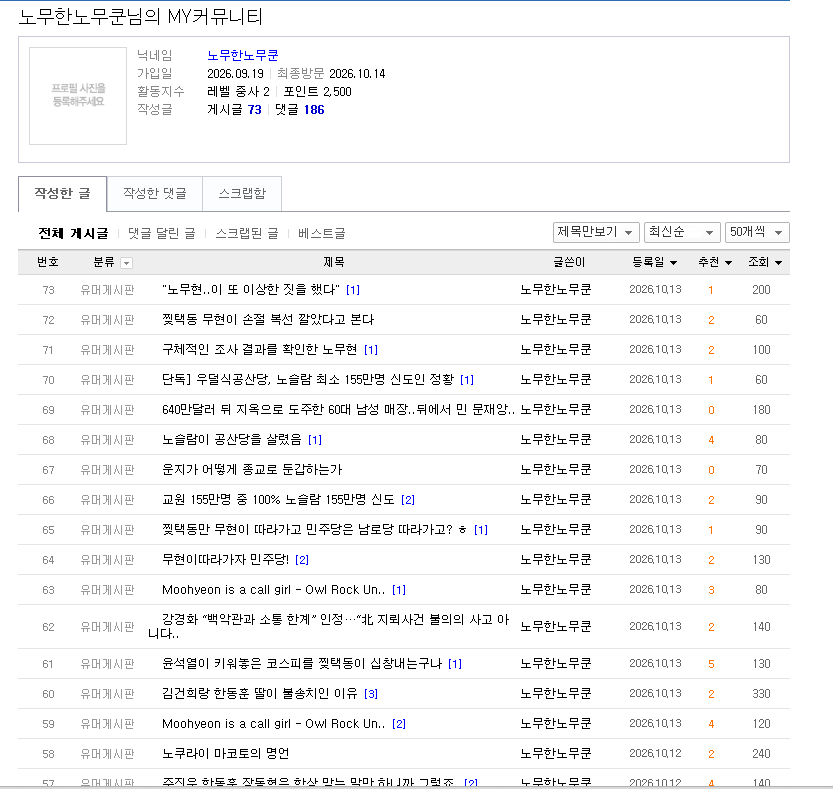The height and width of the screenshot is (789, 833).
Task: Click view count 200 on post 73
Action: coord(761,290)
